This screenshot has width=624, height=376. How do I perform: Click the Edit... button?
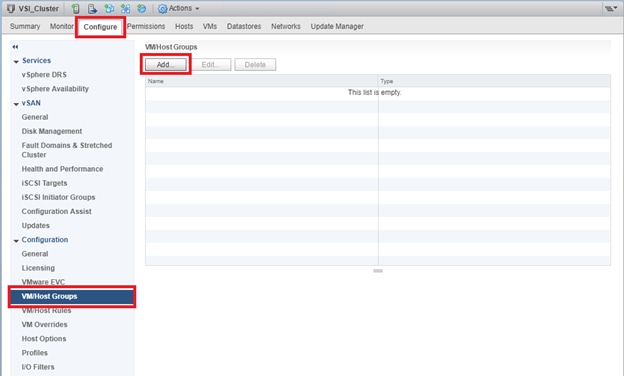211,64
